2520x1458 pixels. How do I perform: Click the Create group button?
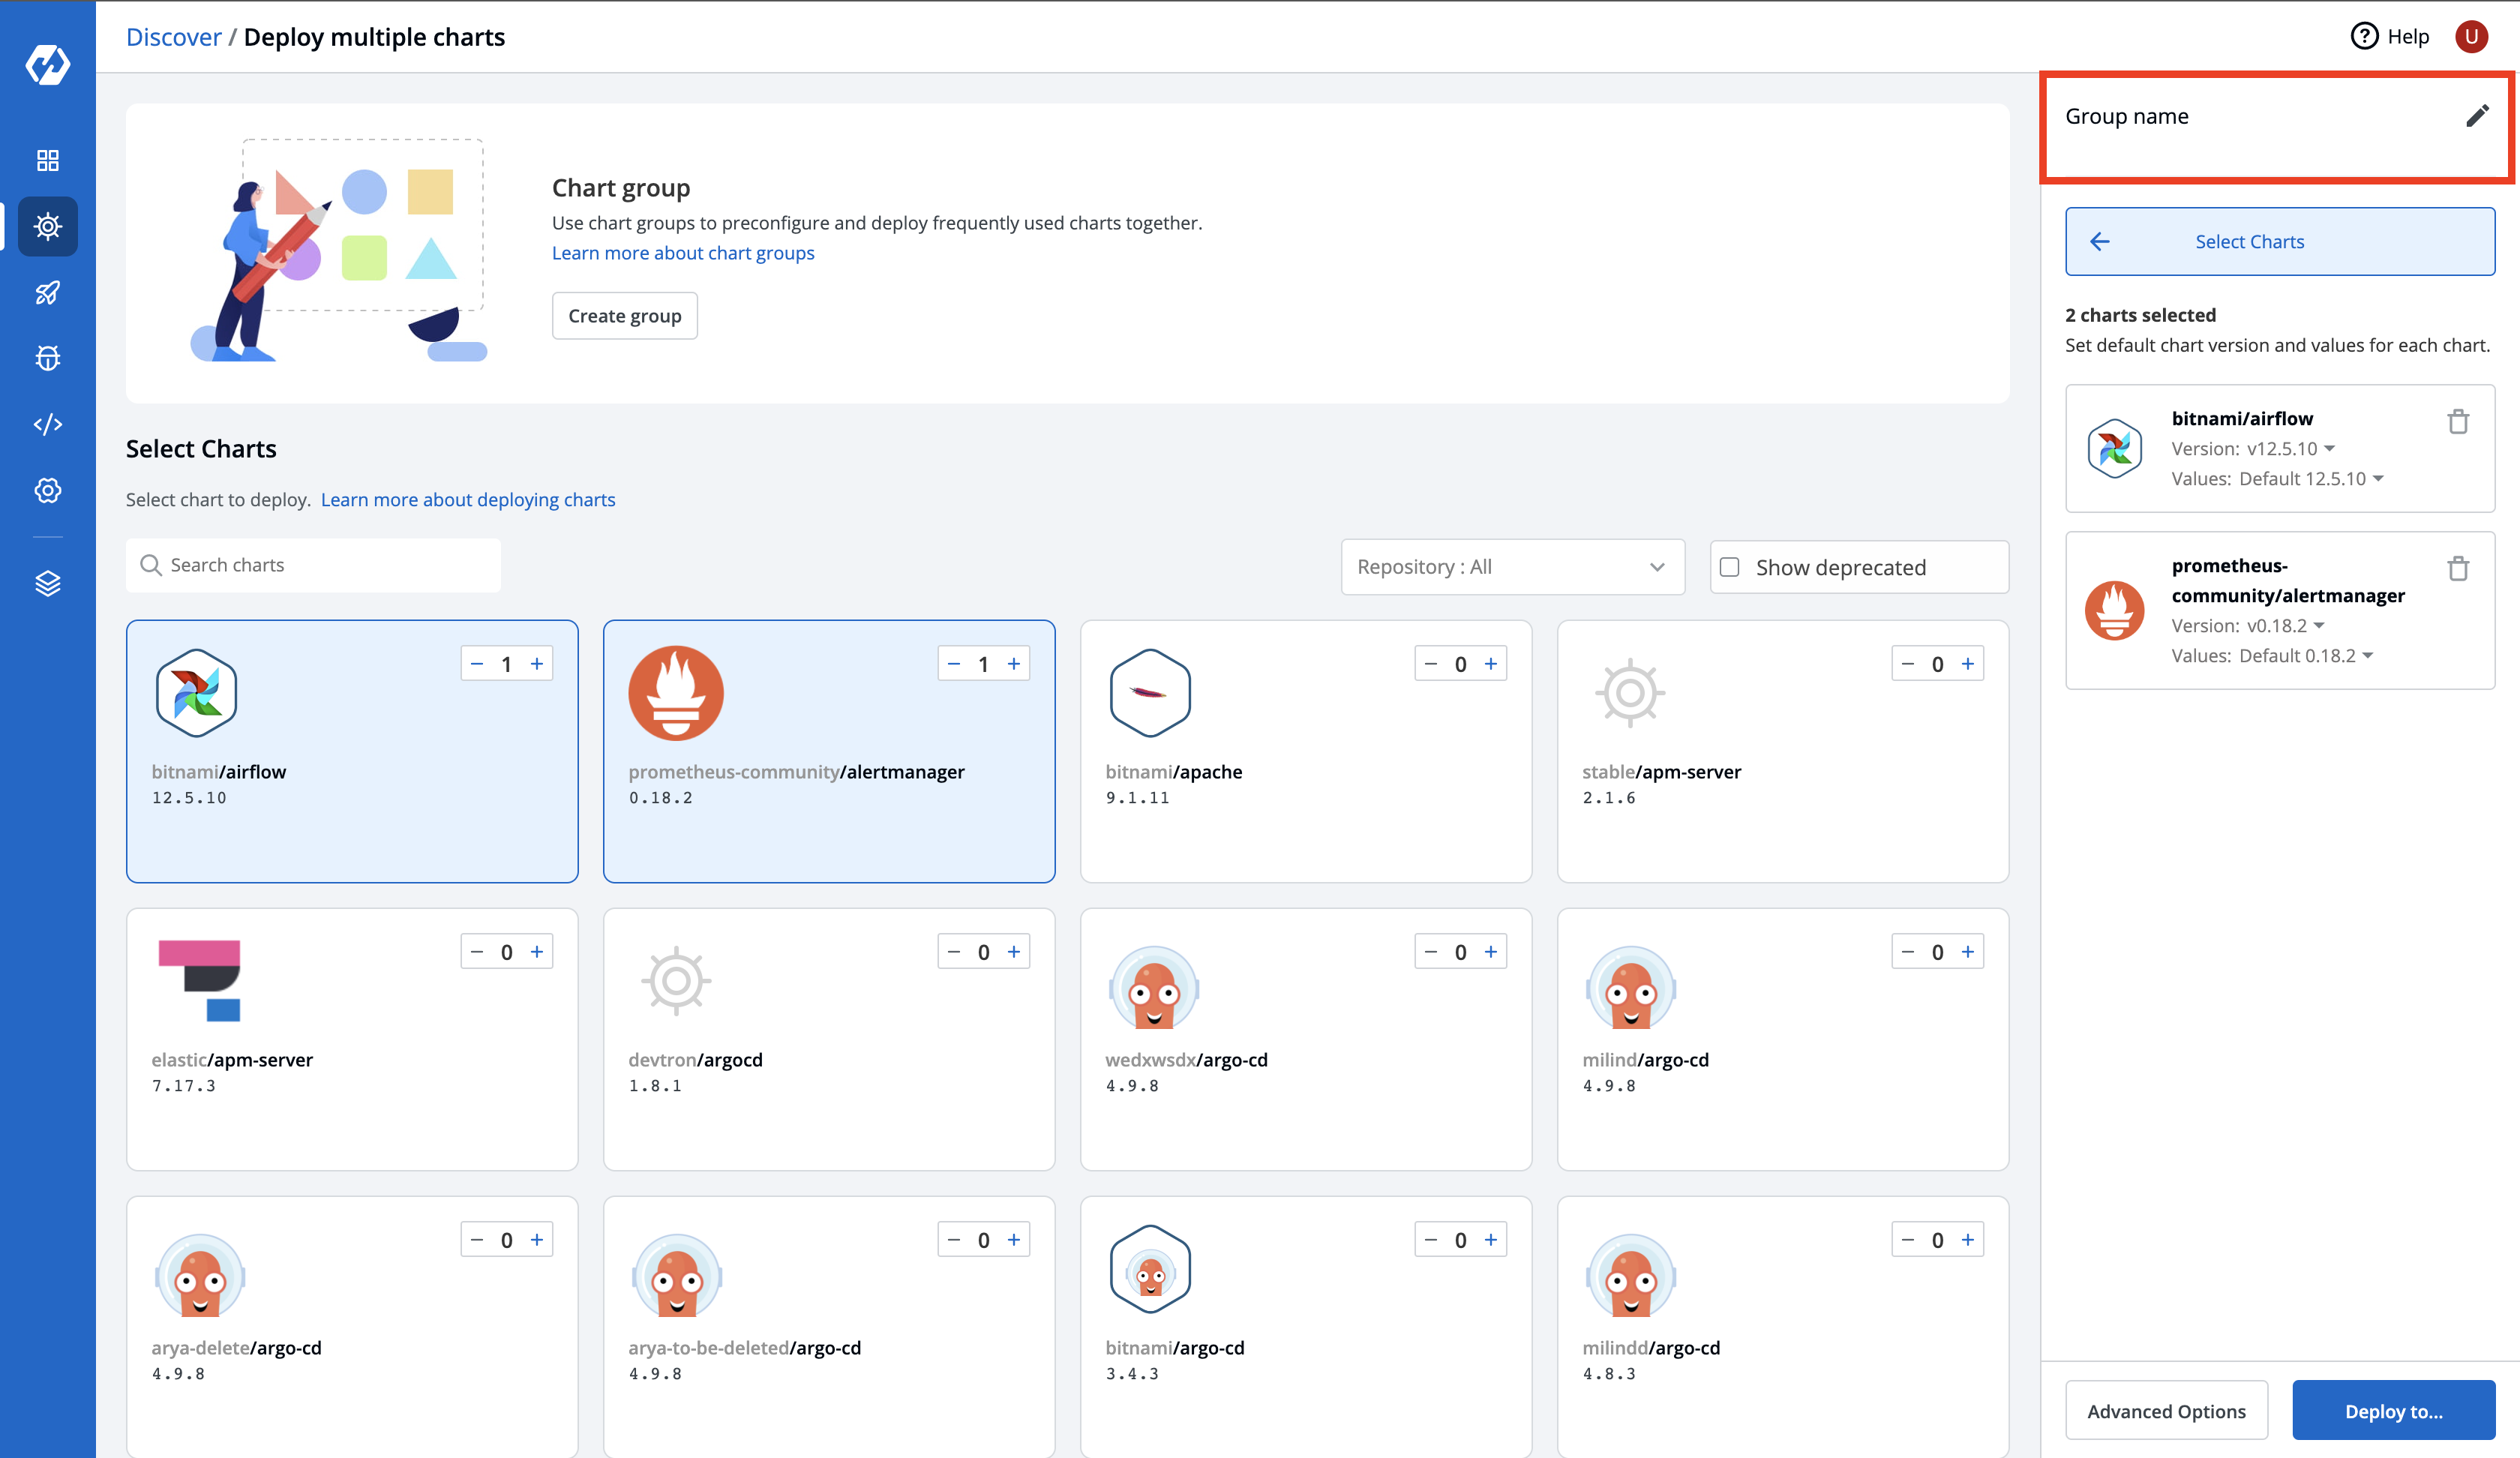coord(624,316)
